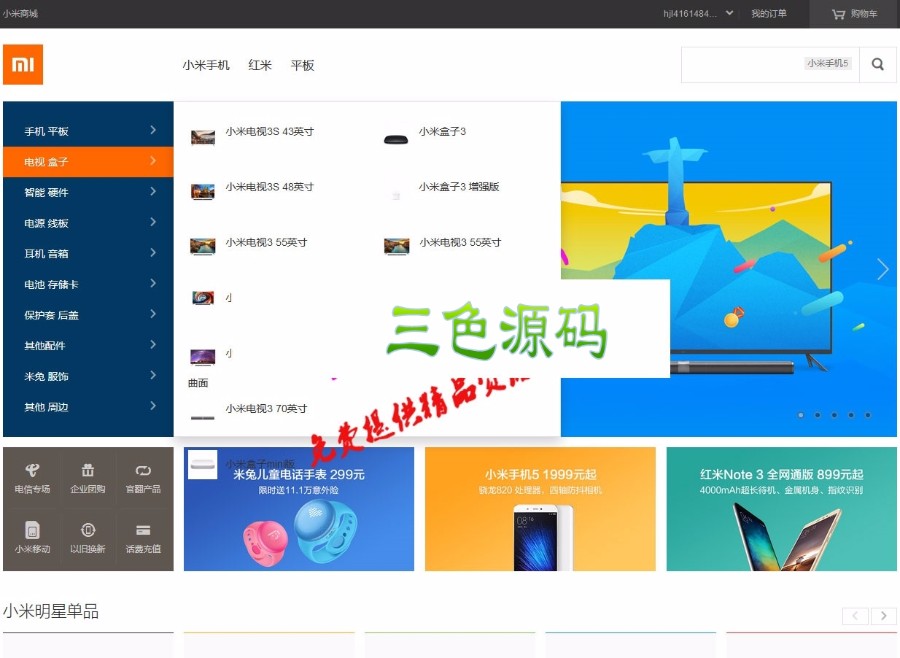Open 小米电视3 70英寸 product link
The width and height of the screenshot is (900, 658).
coord(266,409)
